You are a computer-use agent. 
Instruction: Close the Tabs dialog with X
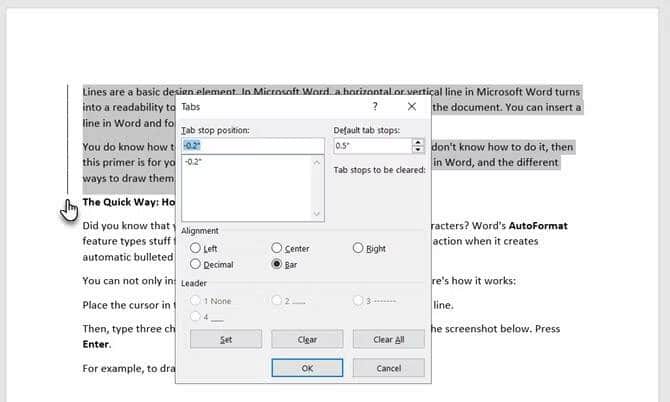(411, 106)
